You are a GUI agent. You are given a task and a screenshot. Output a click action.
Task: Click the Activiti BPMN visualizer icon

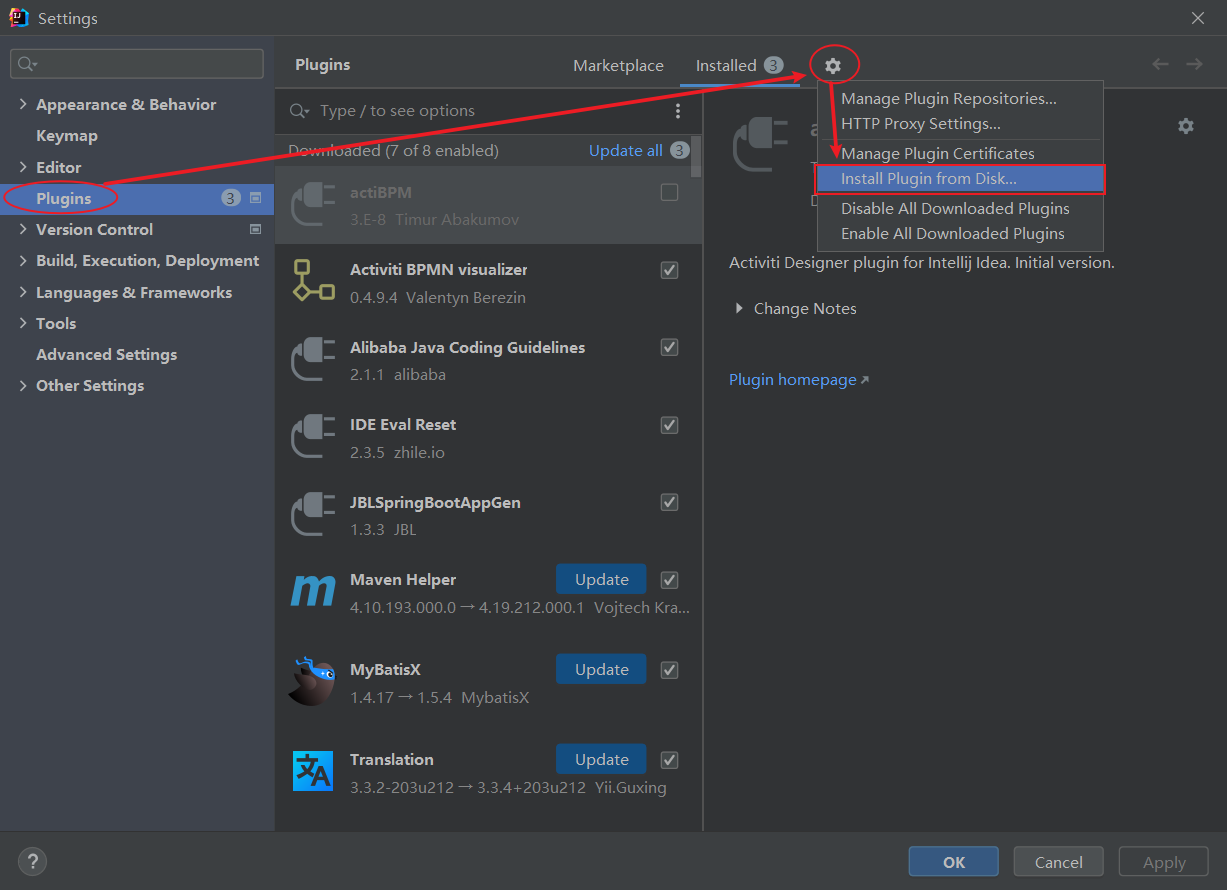point(312,281)
